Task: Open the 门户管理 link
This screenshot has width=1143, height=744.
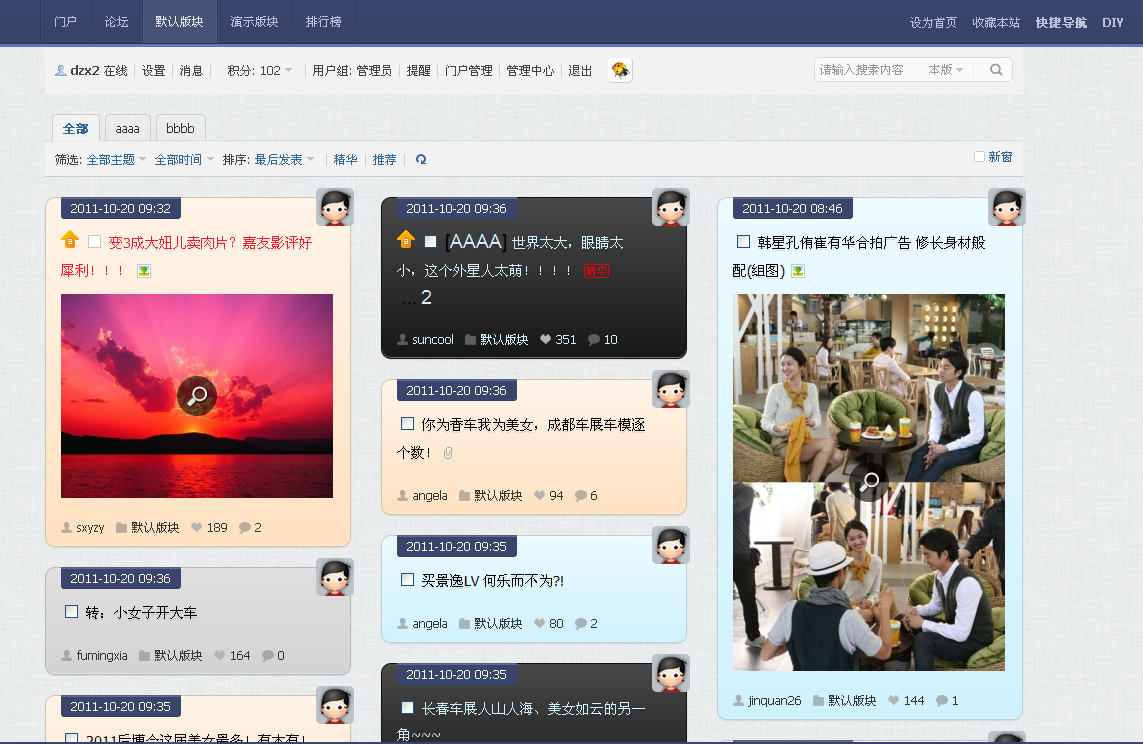Action: (x=469, y=71)
